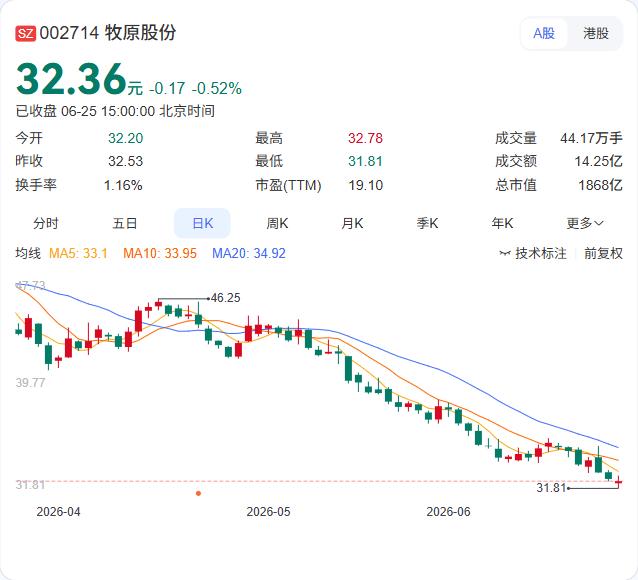
Task: Select the 年K chart tab
Action: 502,223
